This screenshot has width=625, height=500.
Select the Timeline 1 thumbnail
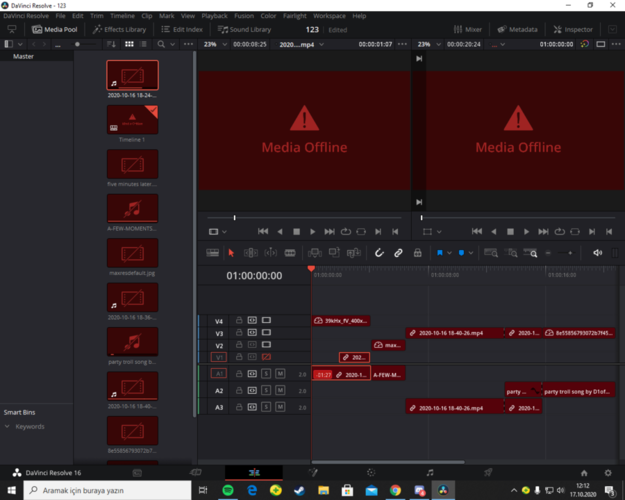132,120
